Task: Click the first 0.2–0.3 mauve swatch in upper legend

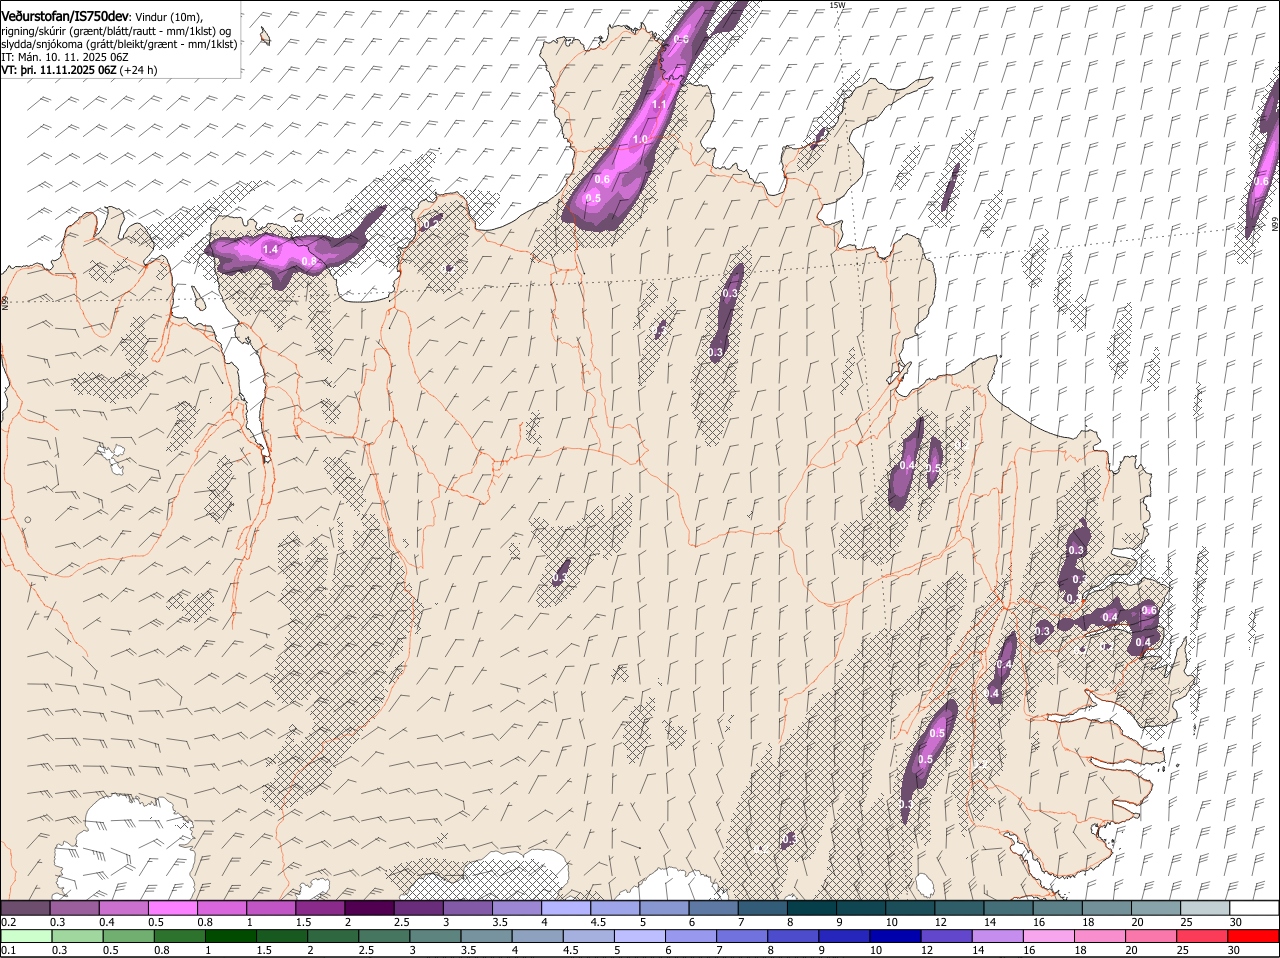Action: click(25, 908)
